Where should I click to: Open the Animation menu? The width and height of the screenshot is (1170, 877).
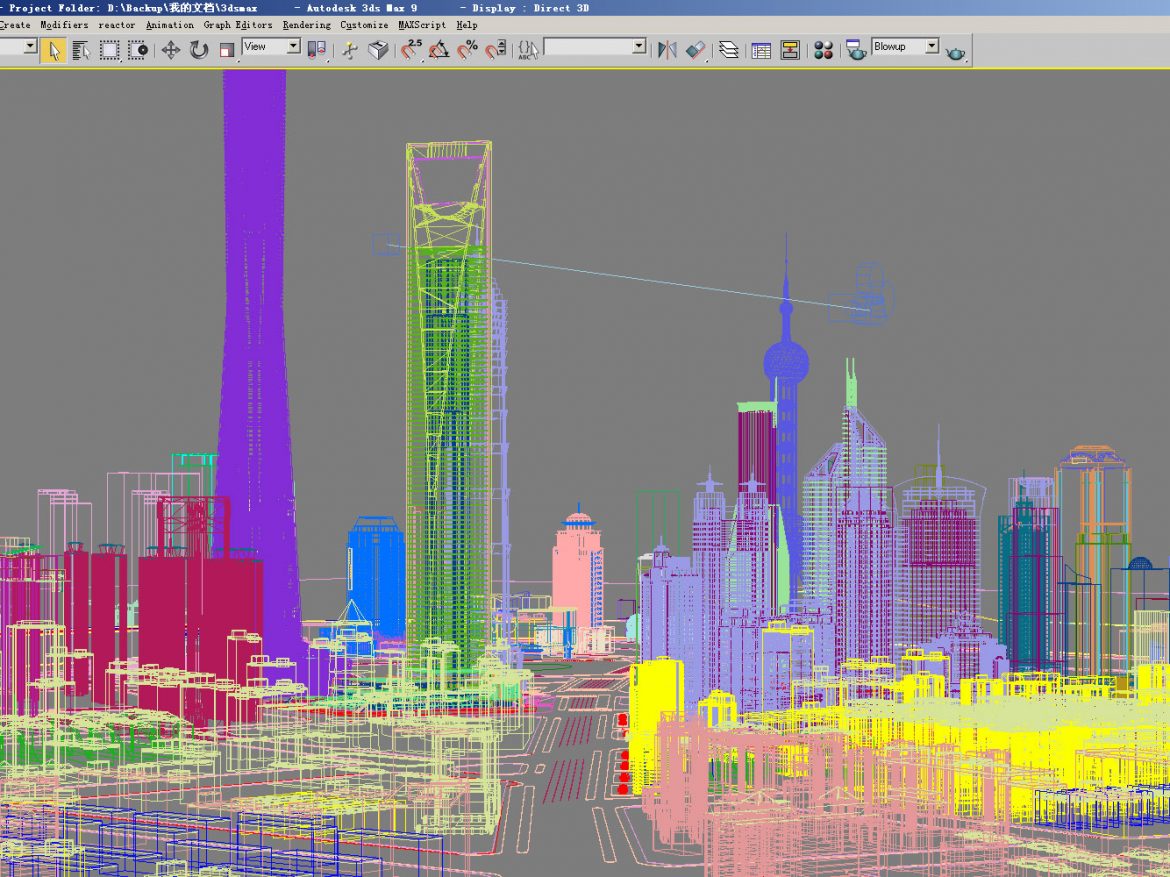coord(170,25)
